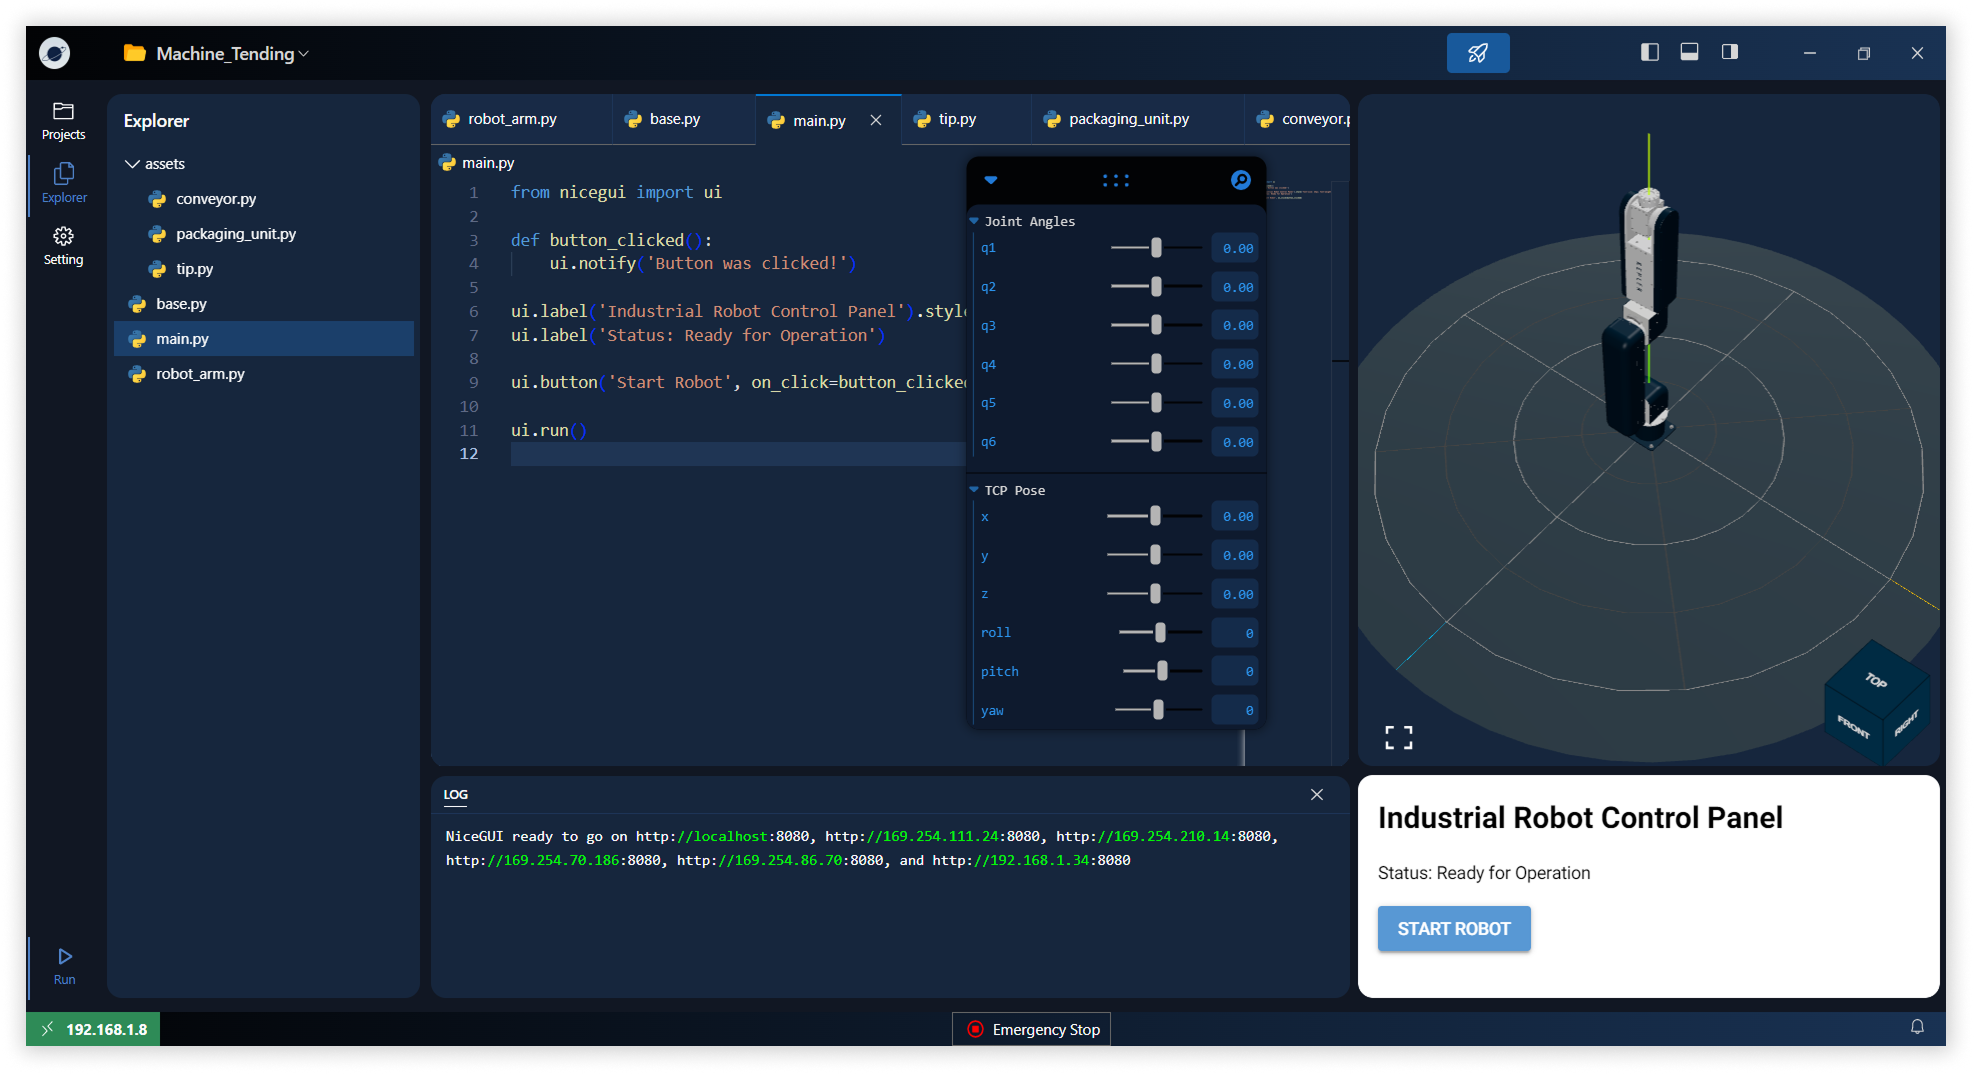The width and height of the screenshot is (1974, 1074).
Task: Open the Projects panel in the left sidebar
Action: (x=63, y=120)
